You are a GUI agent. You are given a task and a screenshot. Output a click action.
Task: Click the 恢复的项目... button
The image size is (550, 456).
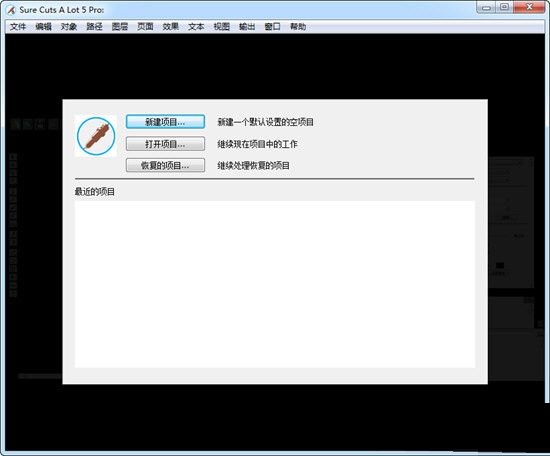click(x=165, y=166)
